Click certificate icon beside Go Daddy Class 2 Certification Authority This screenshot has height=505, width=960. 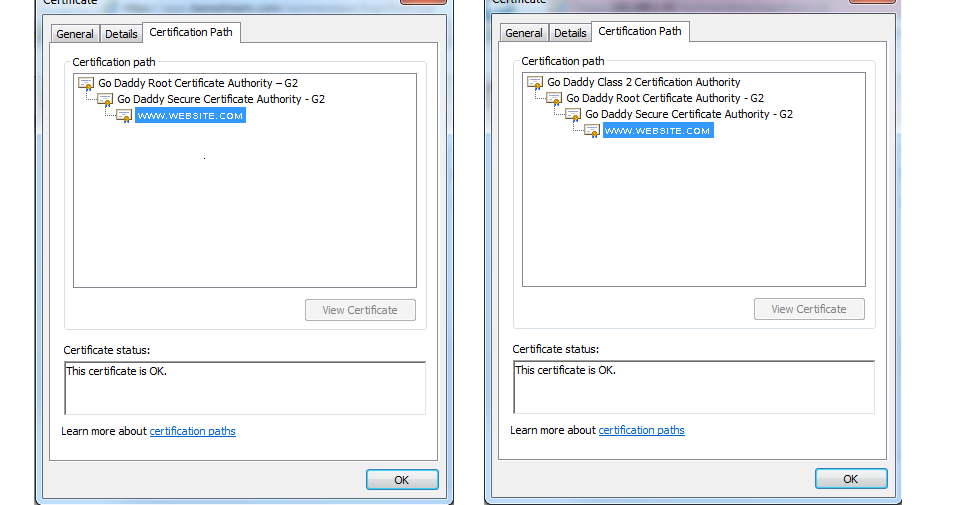[535, 82]
